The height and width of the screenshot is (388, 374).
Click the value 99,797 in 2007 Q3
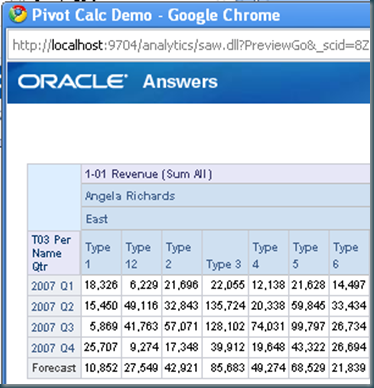click(308, 326)
